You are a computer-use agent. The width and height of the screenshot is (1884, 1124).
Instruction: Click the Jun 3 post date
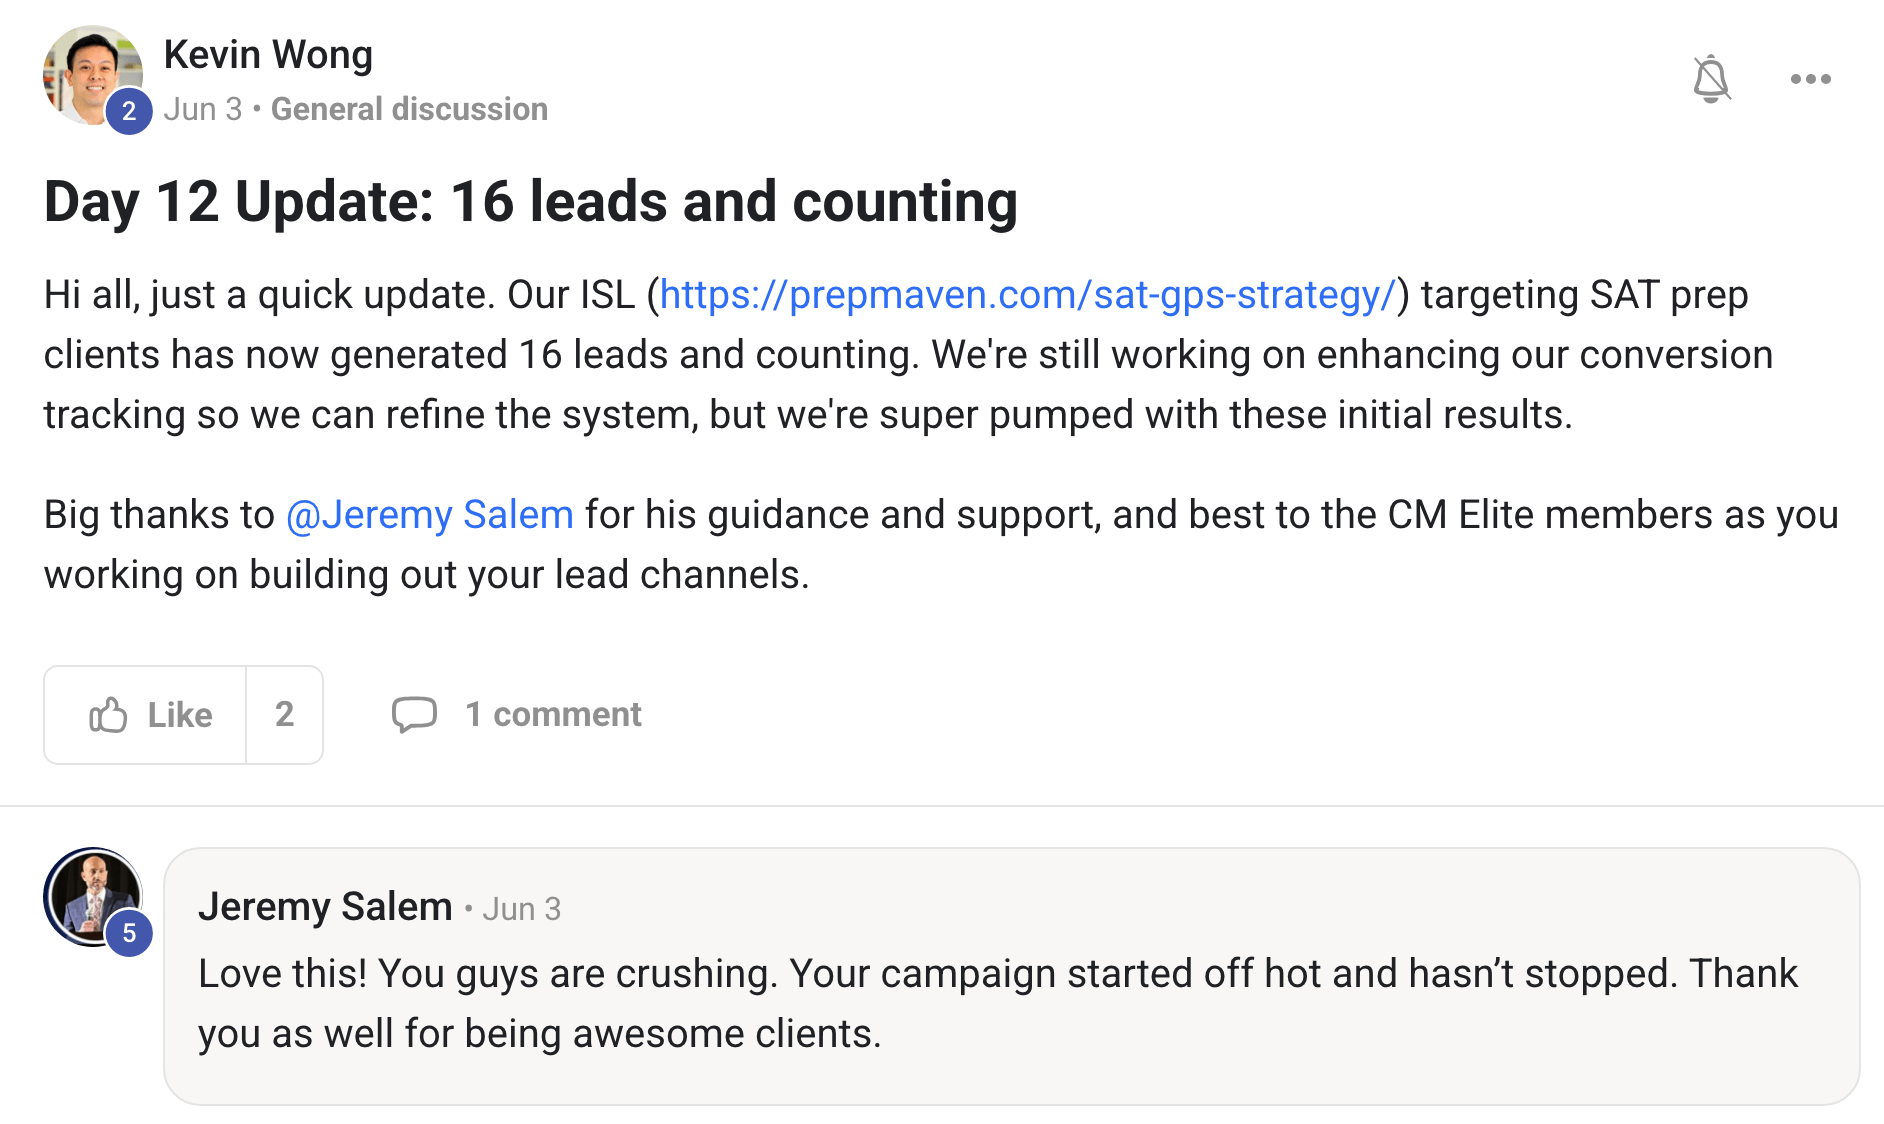click(x=203, y=108)
